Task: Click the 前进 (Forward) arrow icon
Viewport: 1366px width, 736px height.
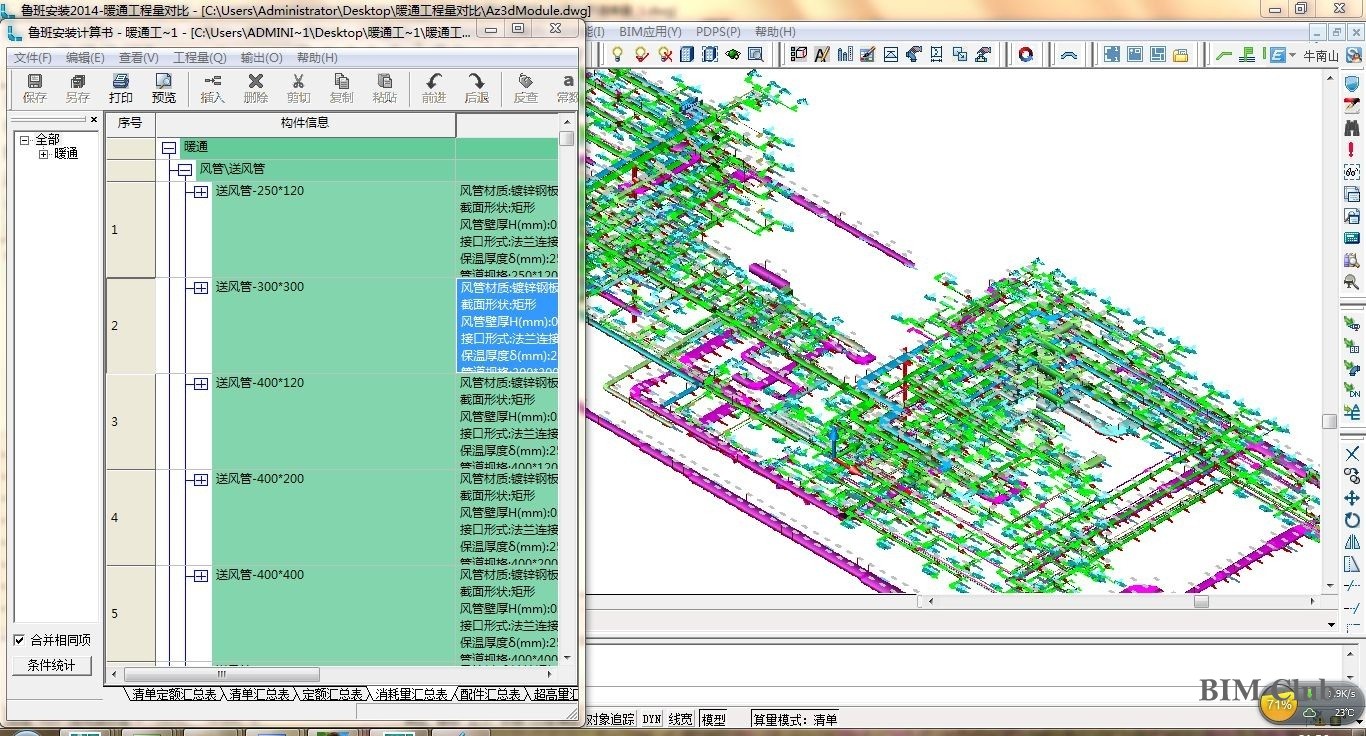Action: point(433,82)
